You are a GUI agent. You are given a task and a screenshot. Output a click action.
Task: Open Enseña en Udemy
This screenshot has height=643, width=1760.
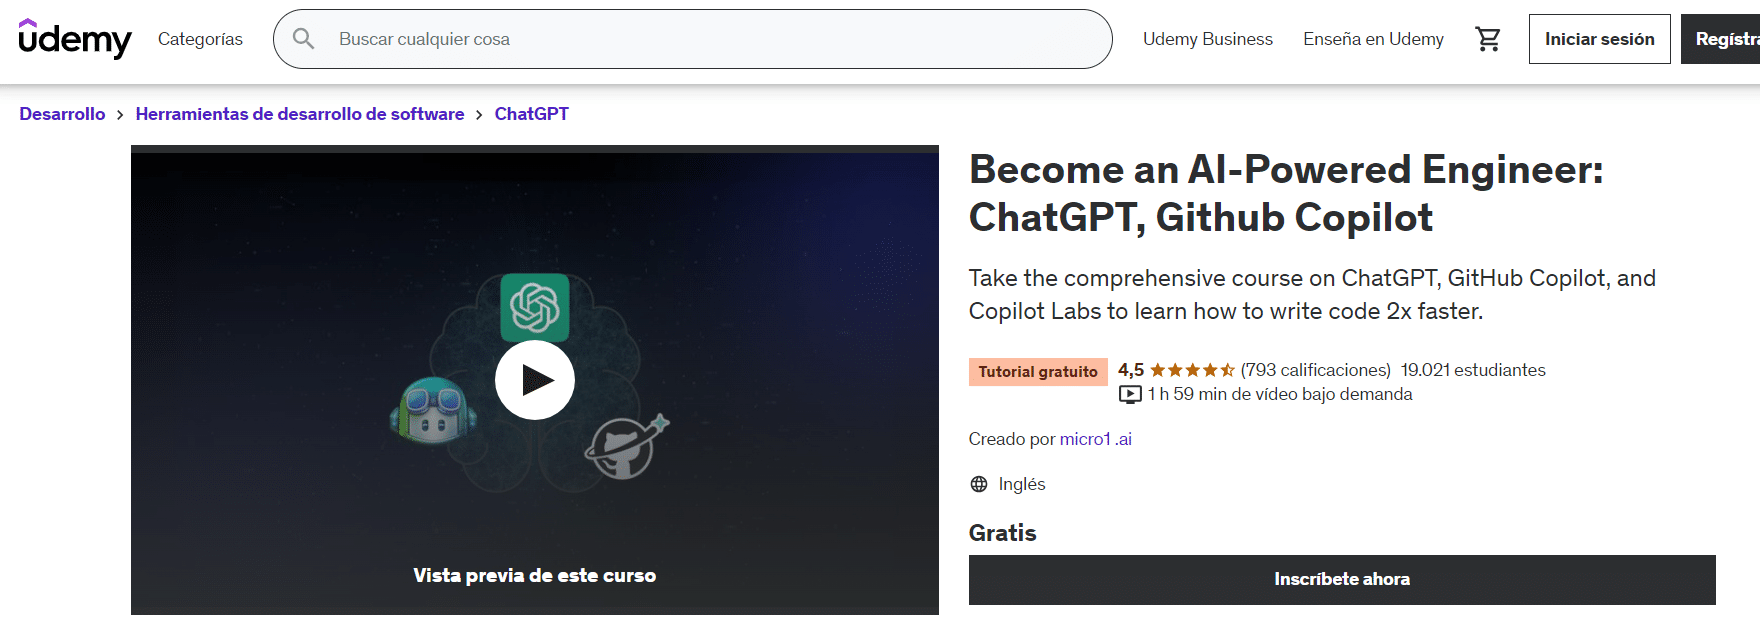(1373, 39)
